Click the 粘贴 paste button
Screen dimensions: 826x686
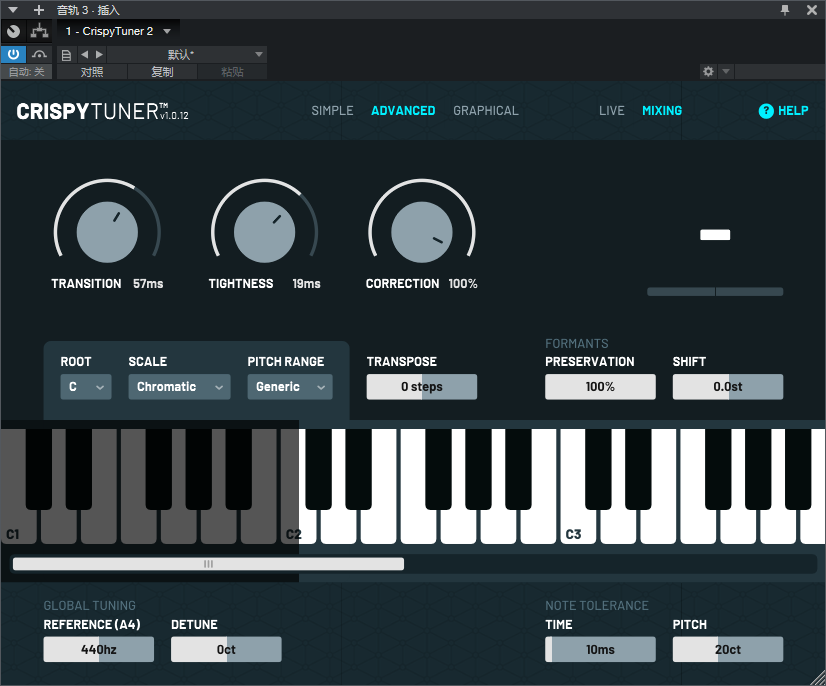(232, 72)
